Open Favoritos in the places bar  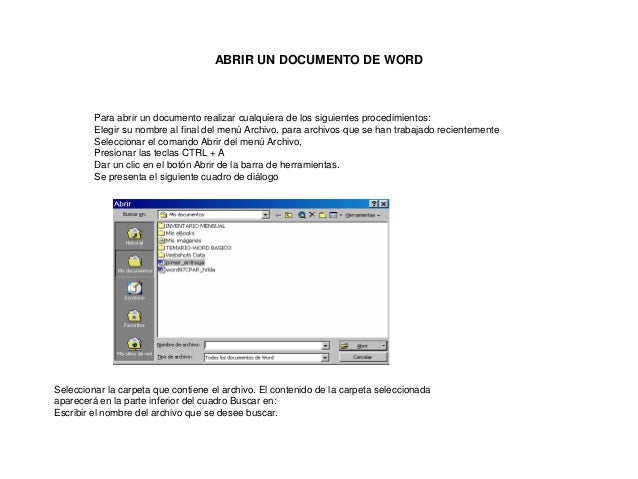(x=134, y=319)
